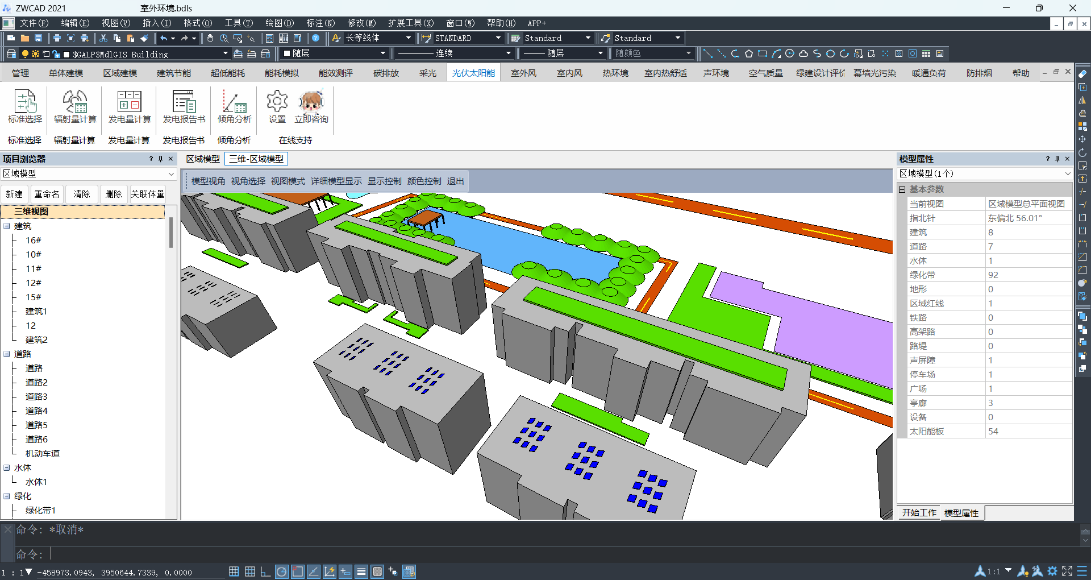Open the 格式(O) menu
The image size is (1091, 580).
197,22
